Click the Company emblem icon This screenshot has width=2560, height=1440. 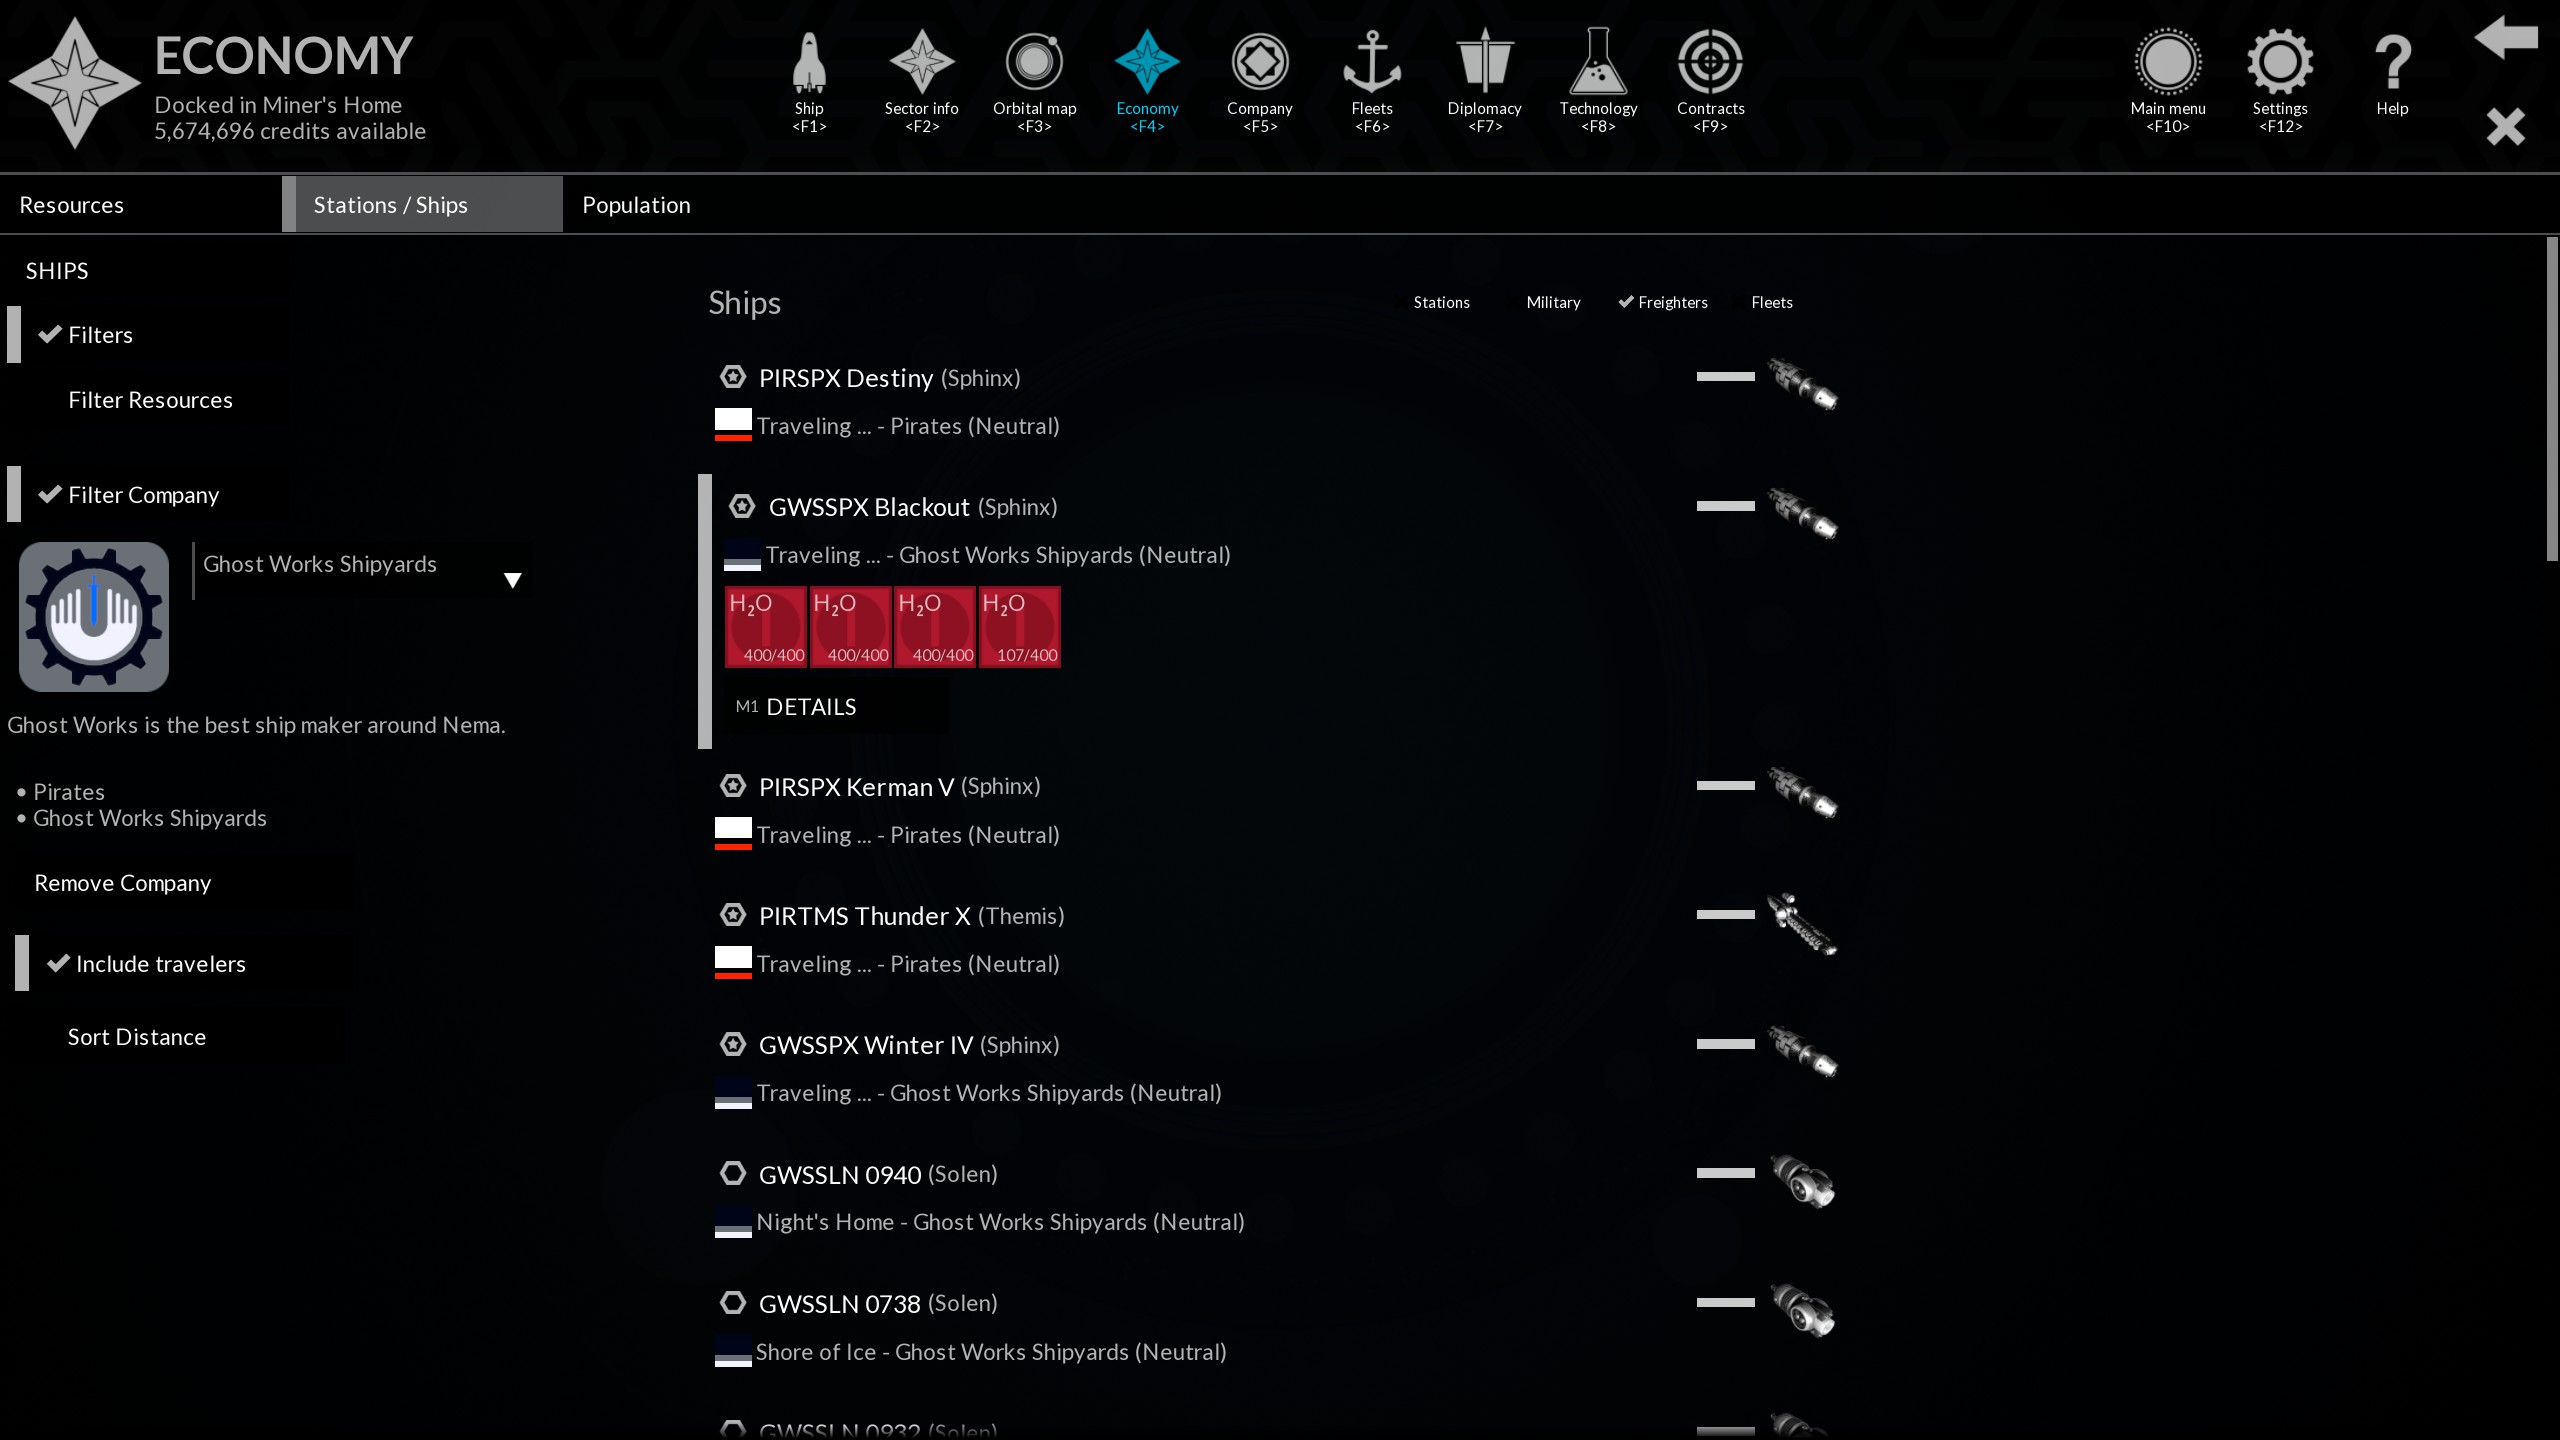[1259, 63]
